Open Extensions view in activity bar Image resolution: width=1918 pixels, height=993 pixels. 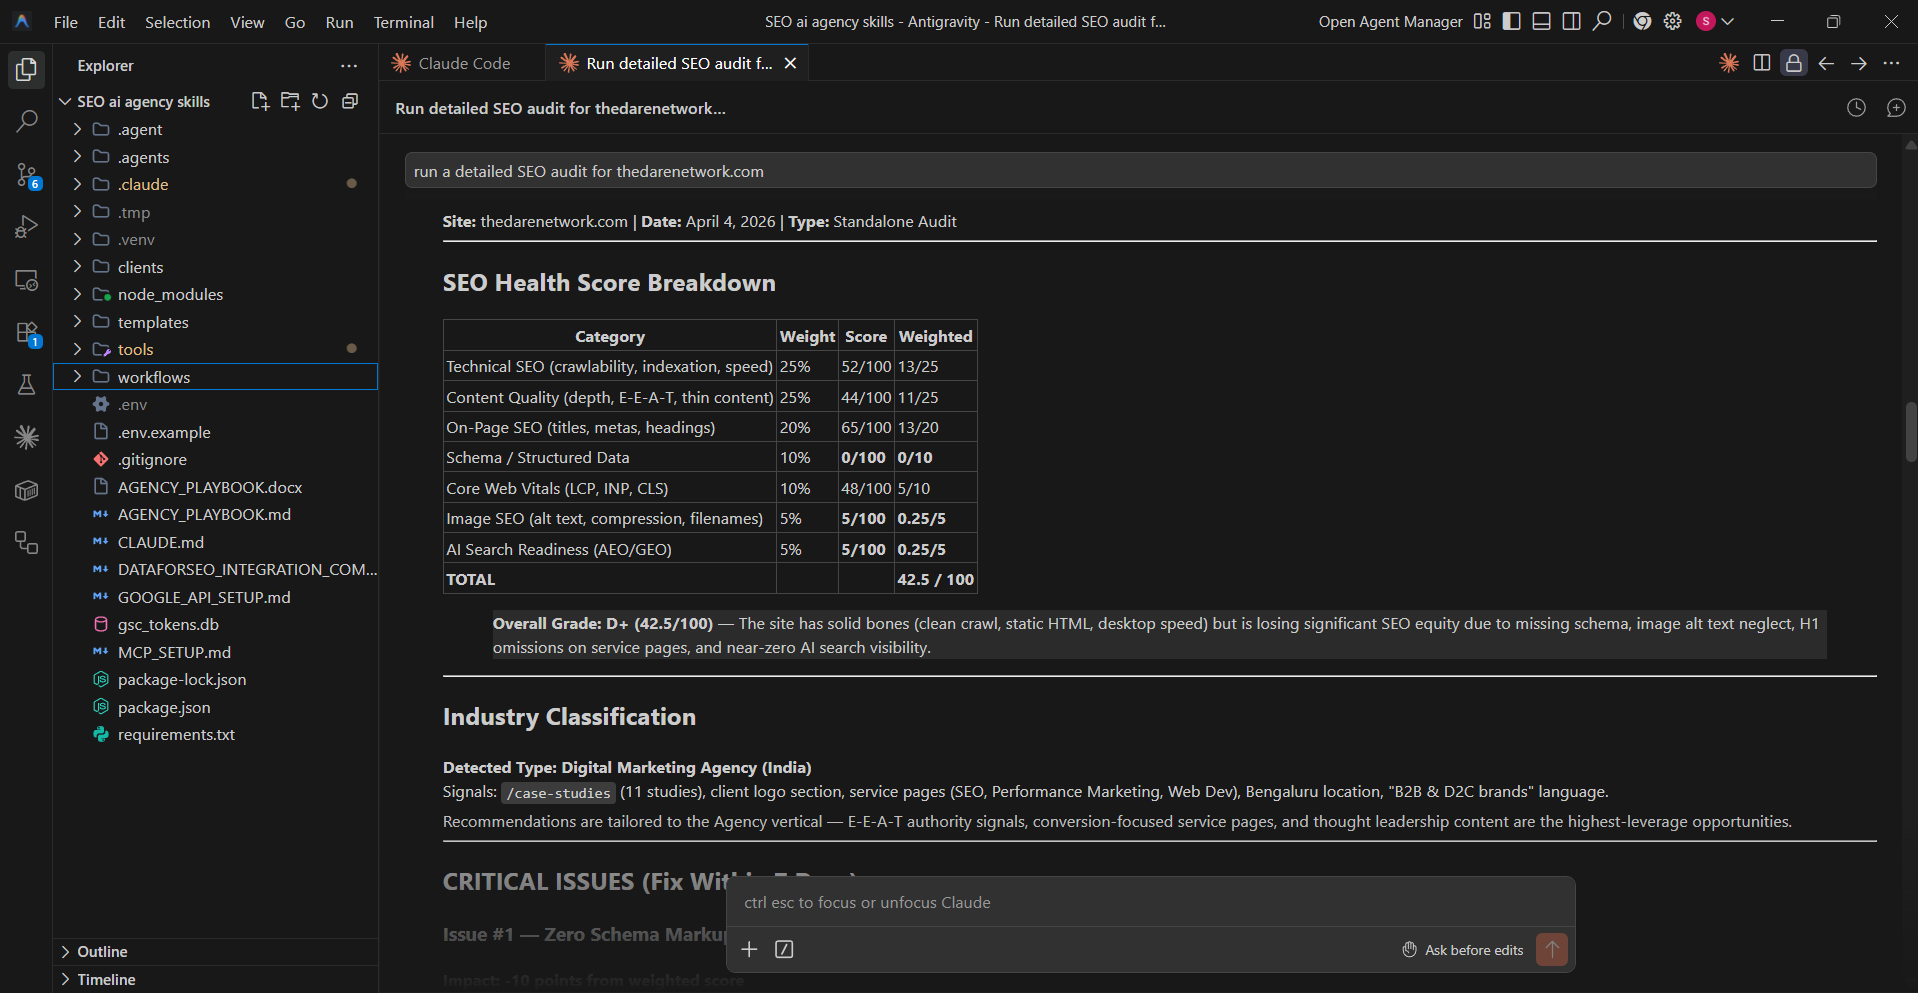[27, 333]
